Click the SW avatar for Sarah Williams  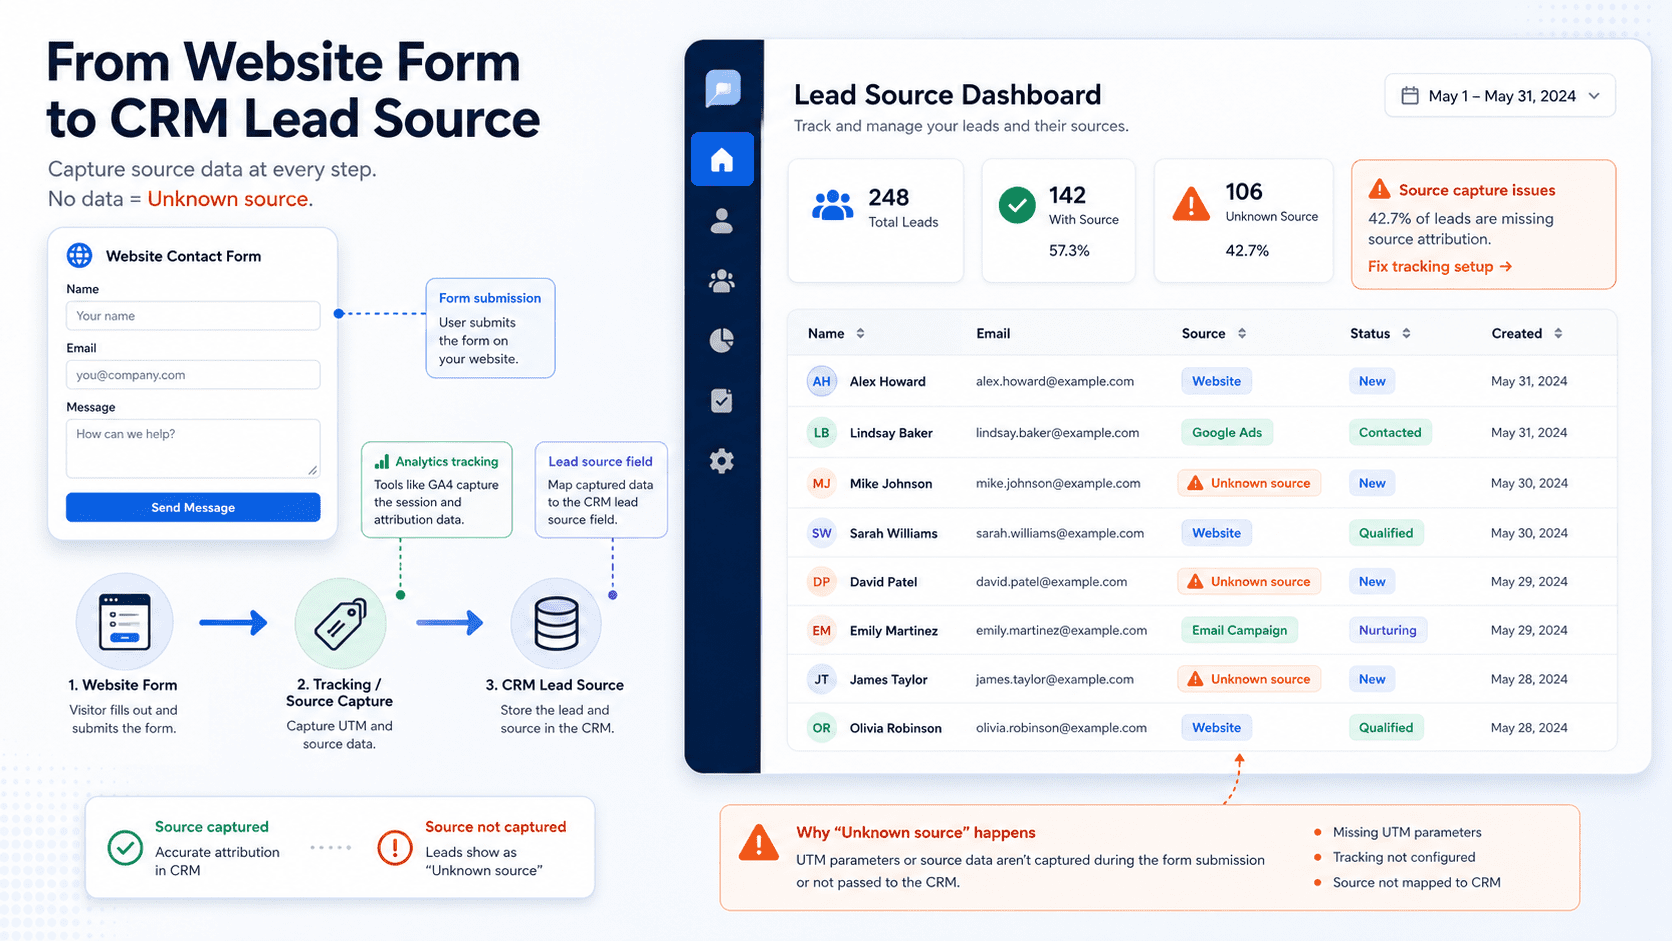[x=822, y=533]
